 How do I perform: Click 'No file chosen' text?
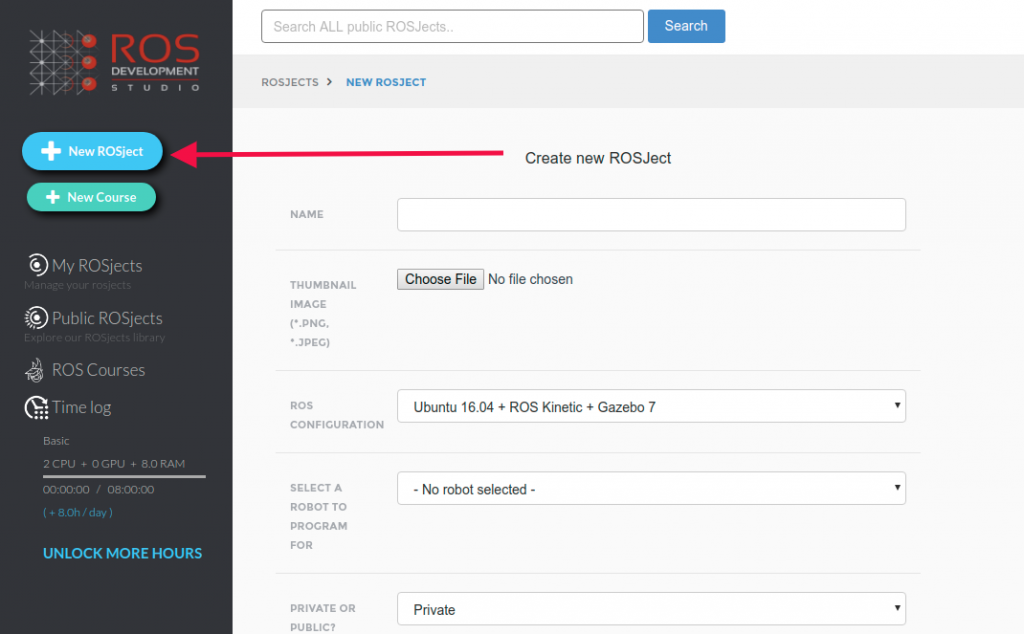(x=530, y=279)
